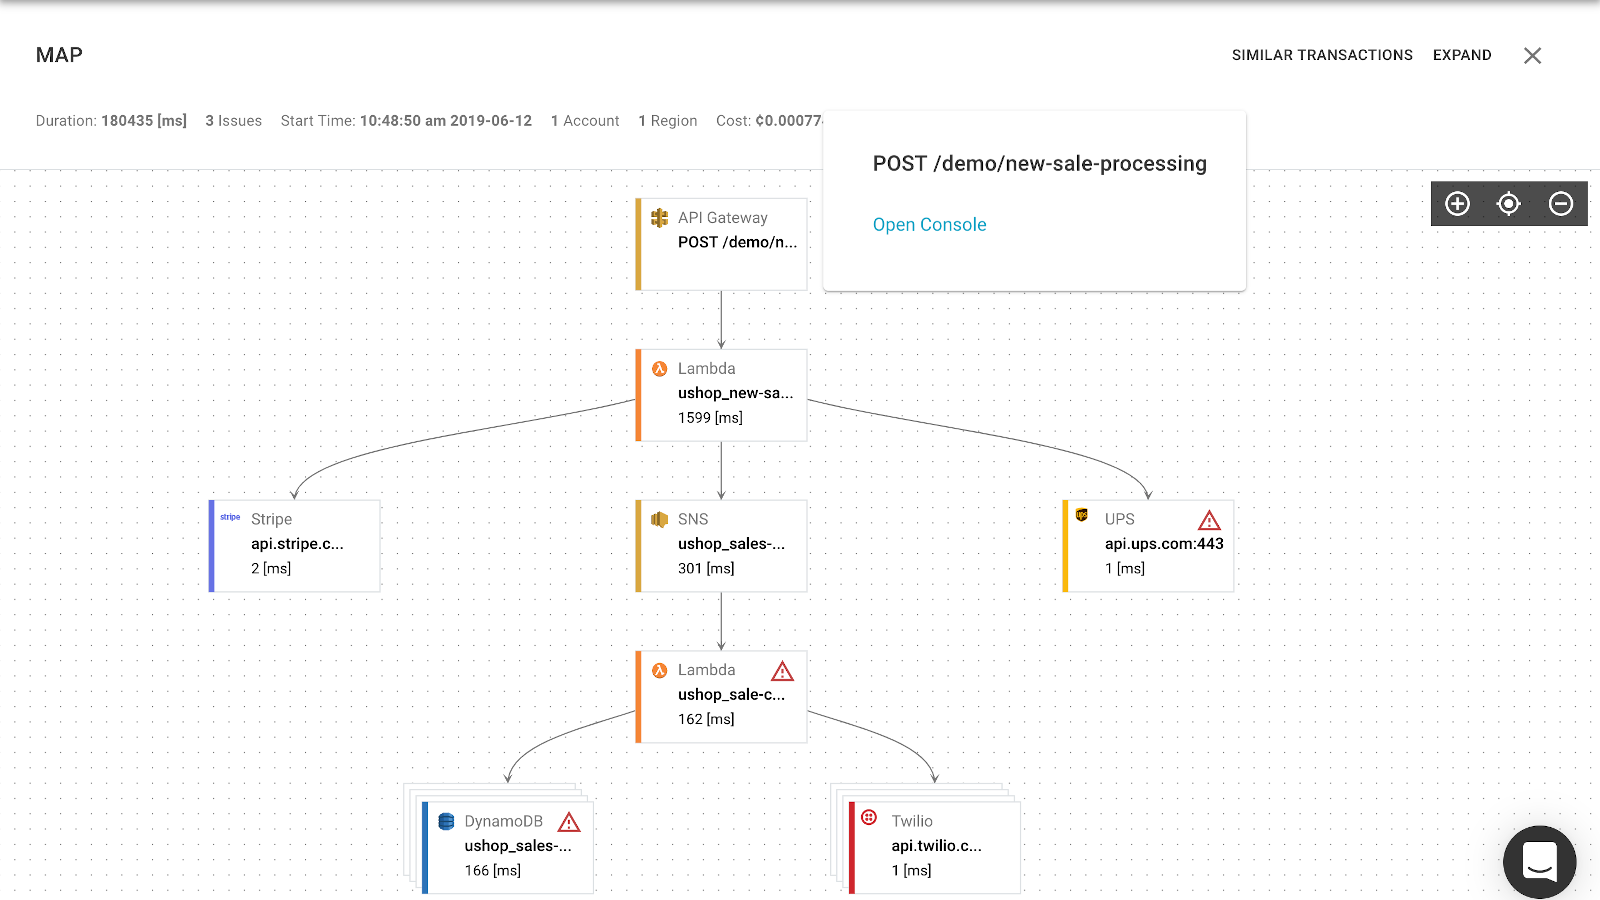
Task: Click the ushop_new-sa Lambda icon
Action: [659, 369]
